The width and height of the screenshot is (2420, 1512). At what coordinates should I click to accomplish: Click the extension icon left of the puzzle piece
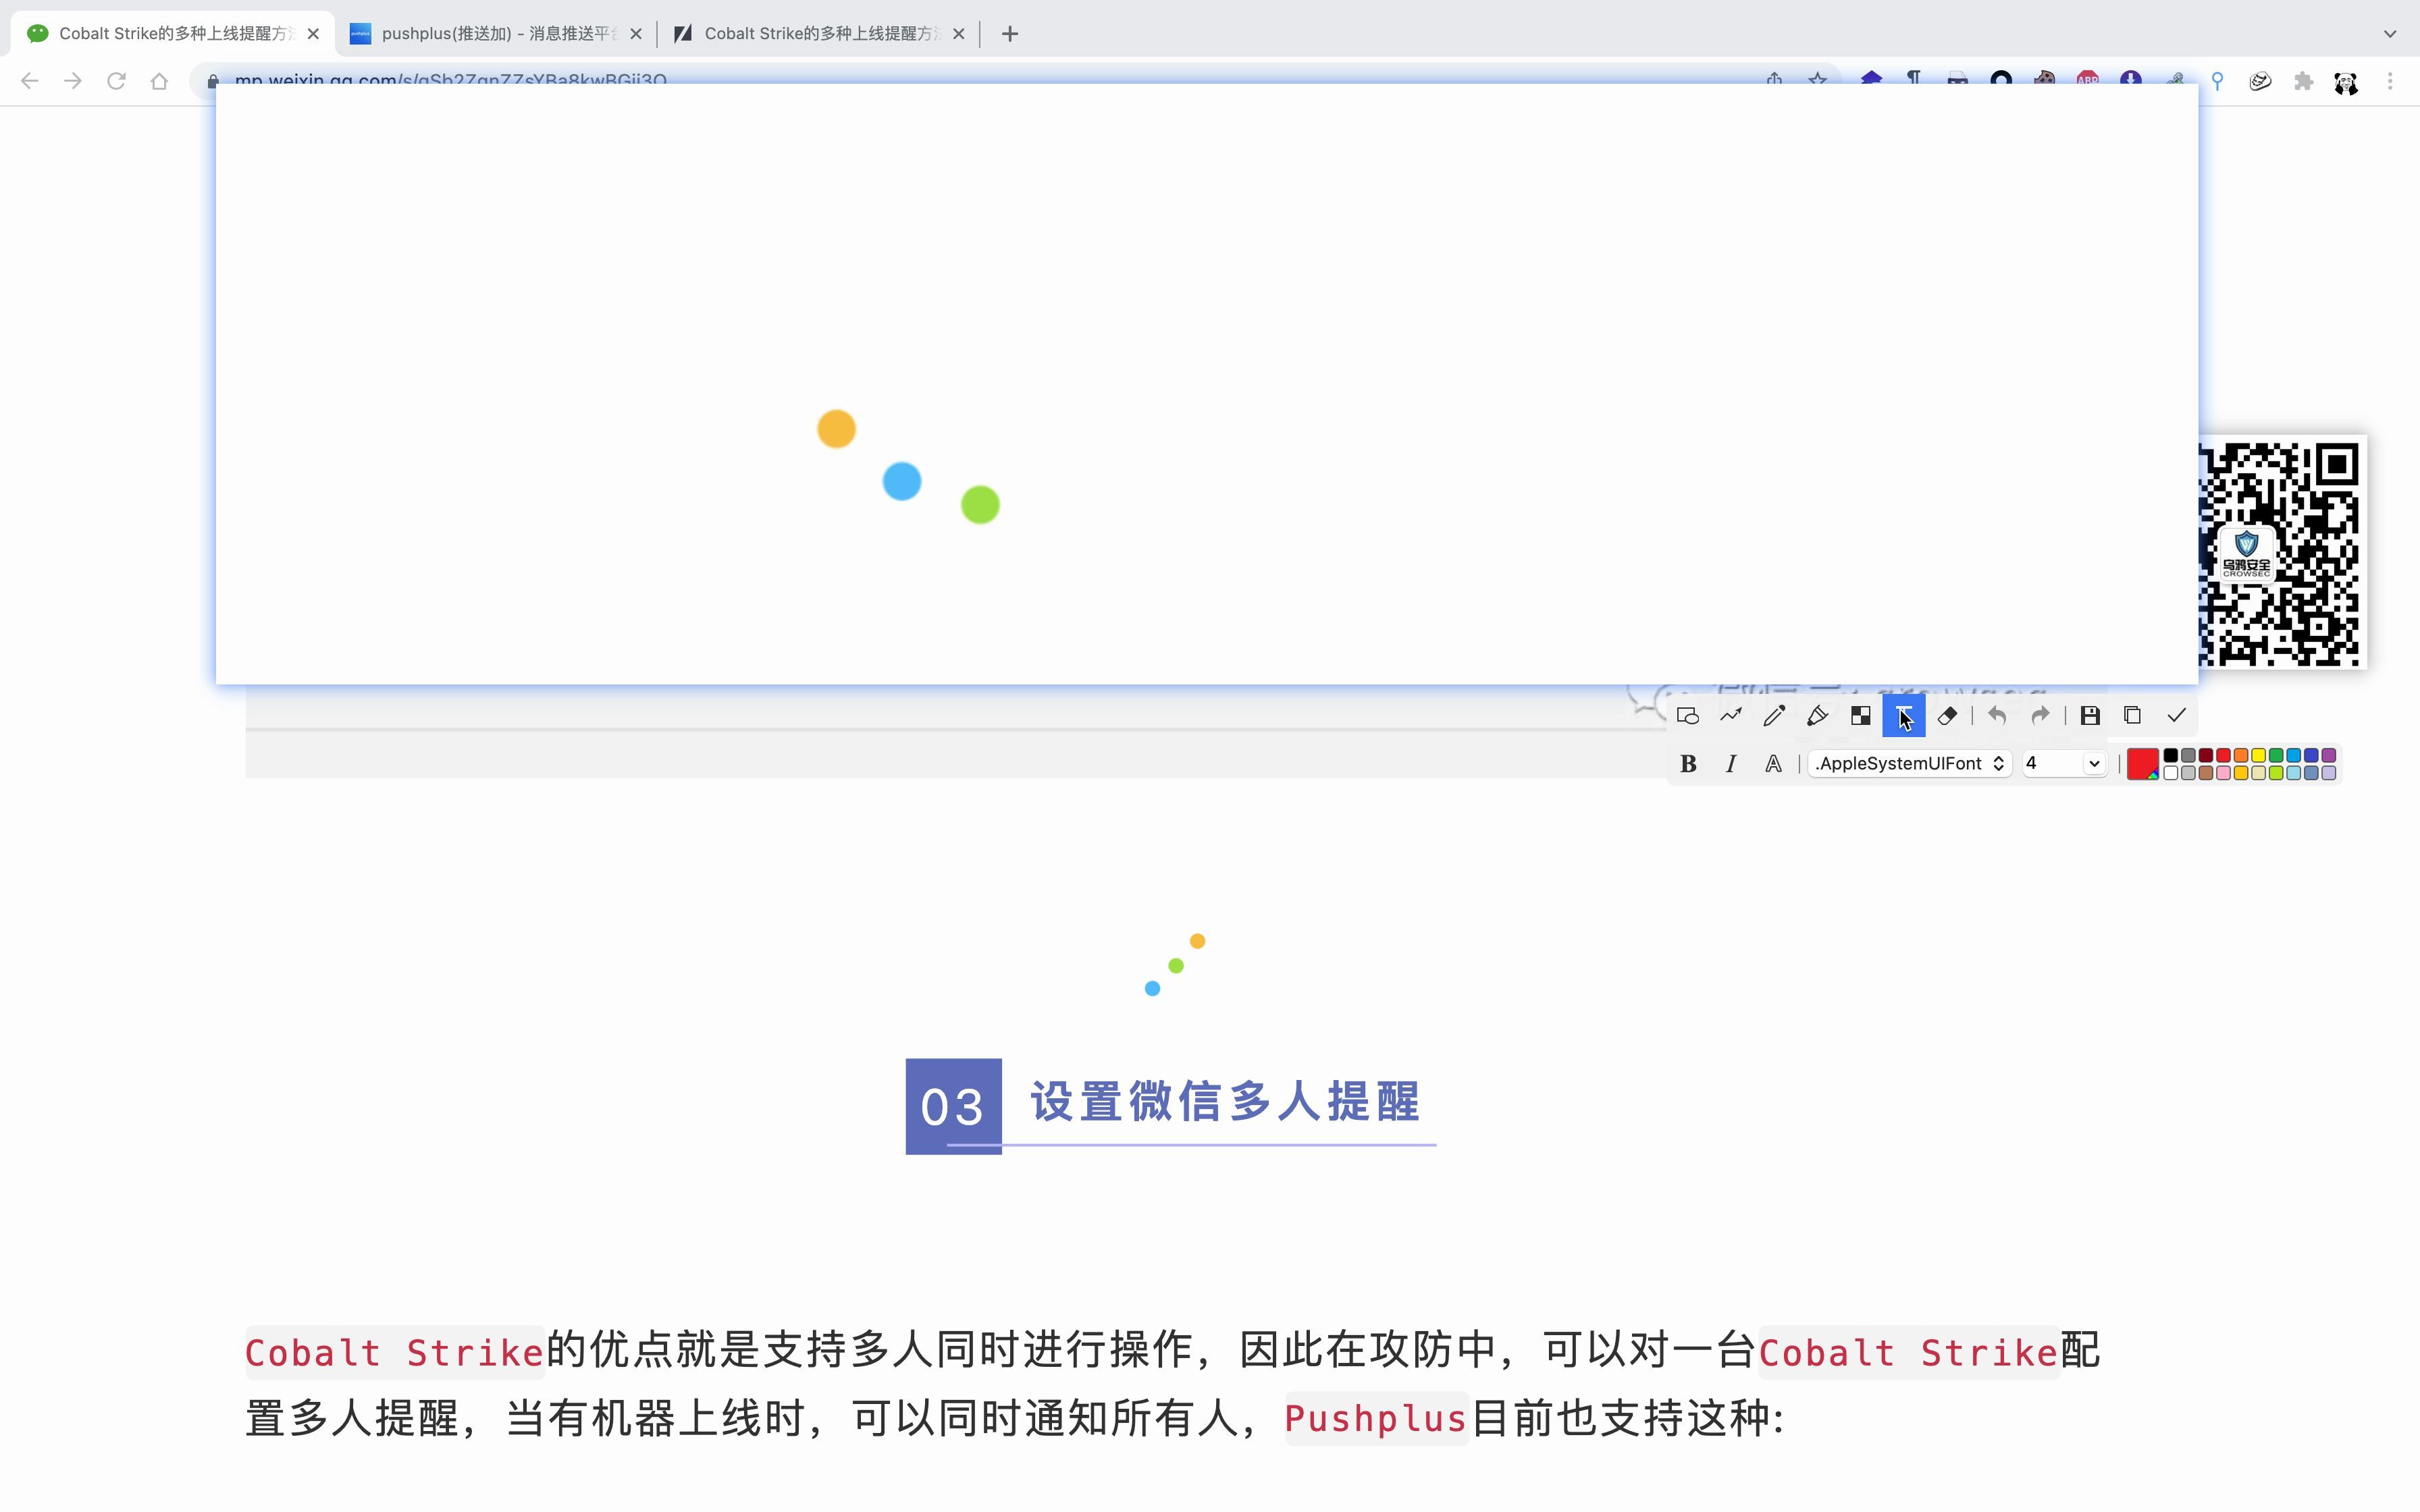2260,81
